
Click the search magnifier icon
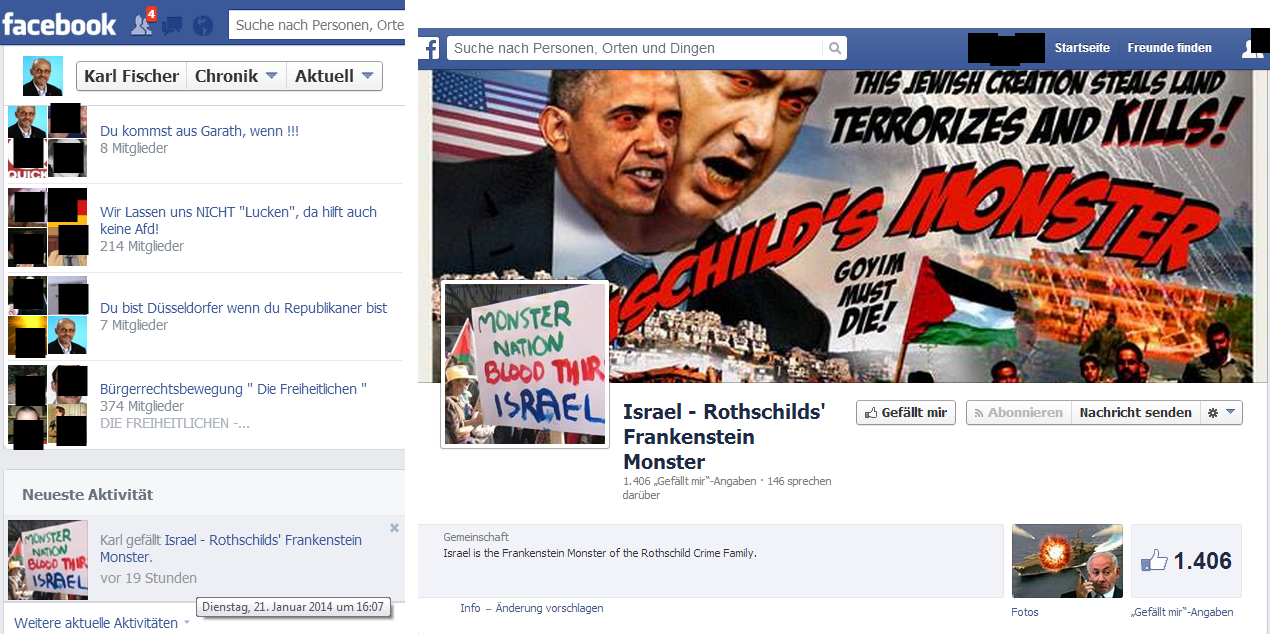[835, 48]
